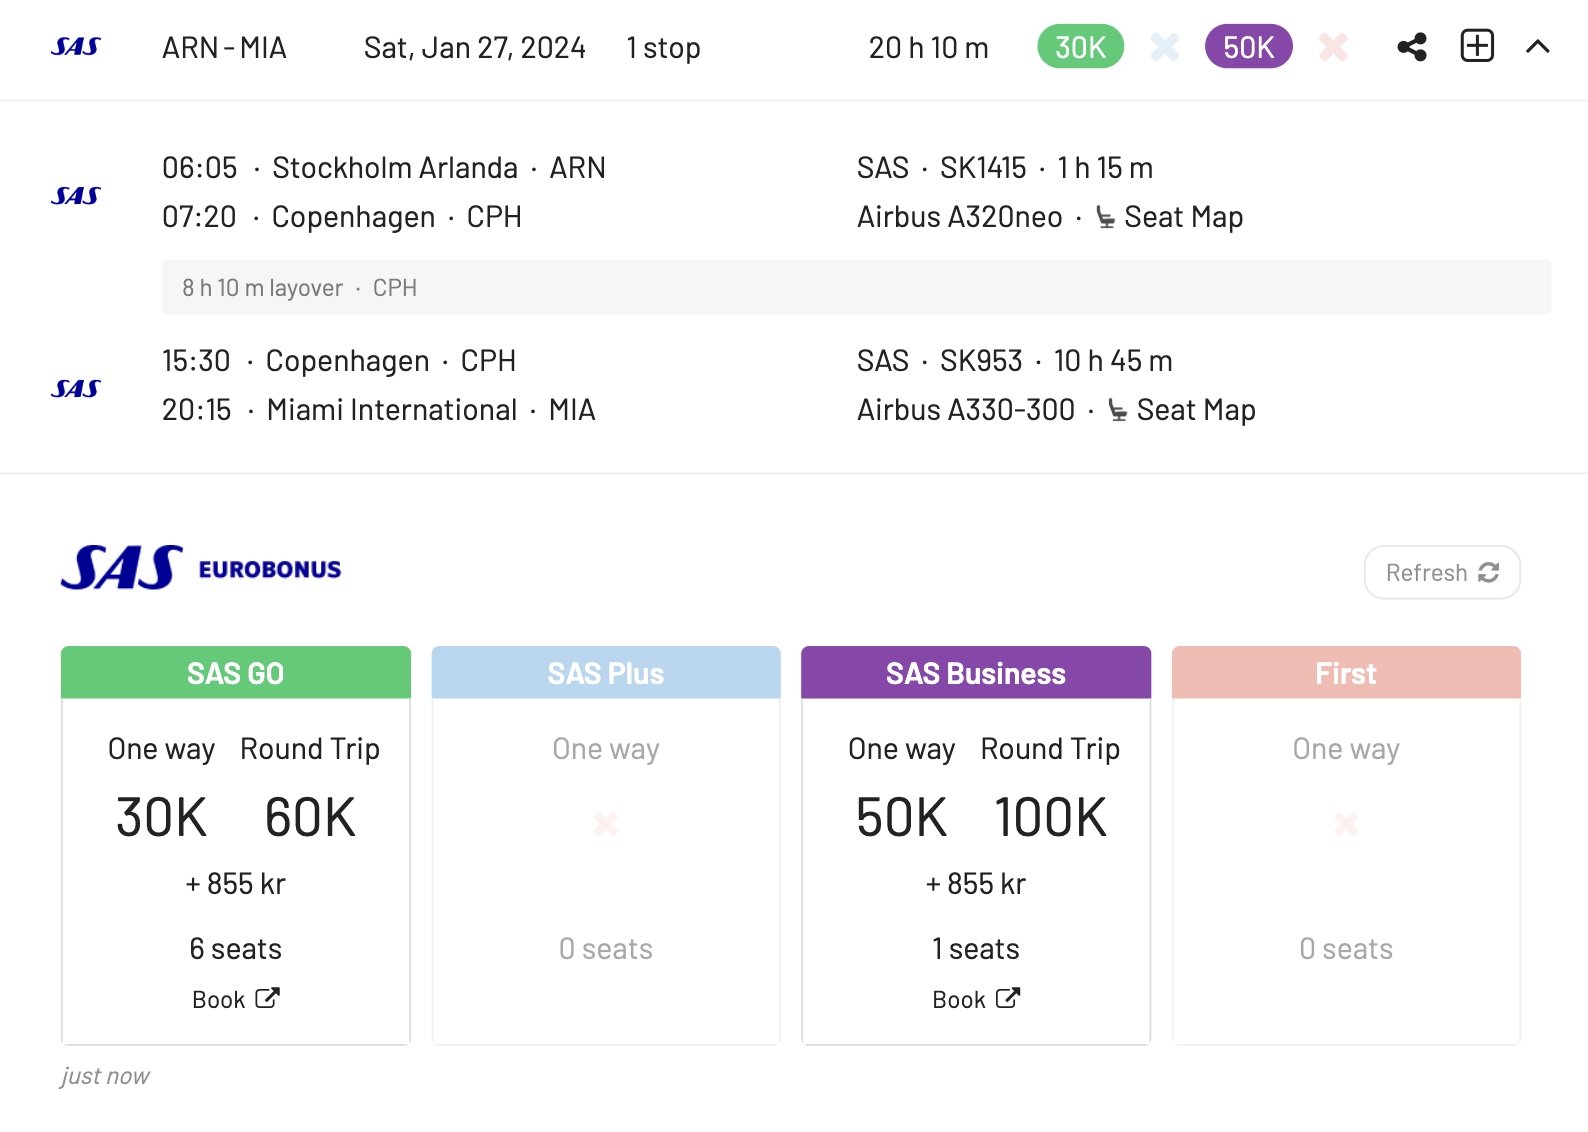The width and height of the screenshot is (1588, 1132).
Task: Click the 50K one way business price
Action: pyautogui.click(x=901, y=817)
